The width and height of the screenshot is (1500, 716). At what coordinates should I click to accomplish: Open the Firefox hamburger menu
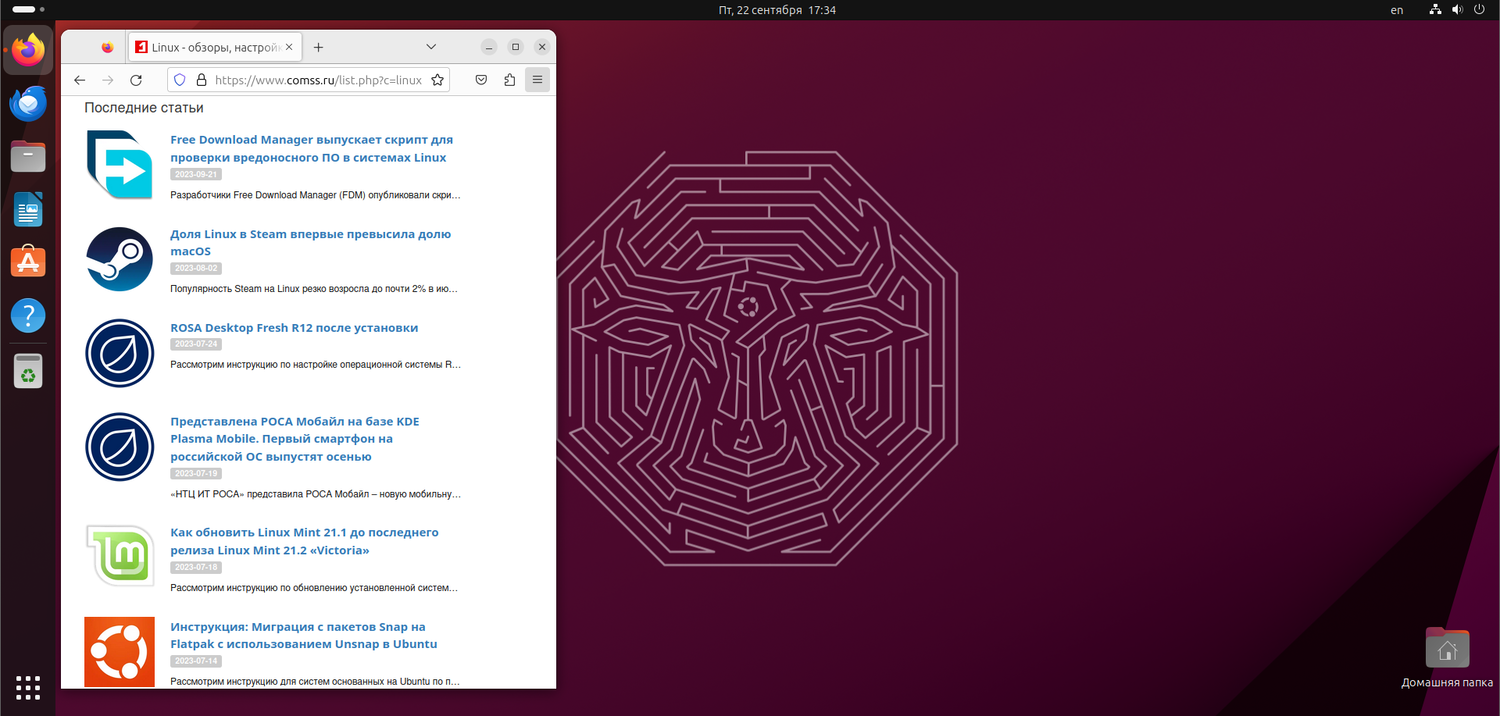(x=538, y=80)
